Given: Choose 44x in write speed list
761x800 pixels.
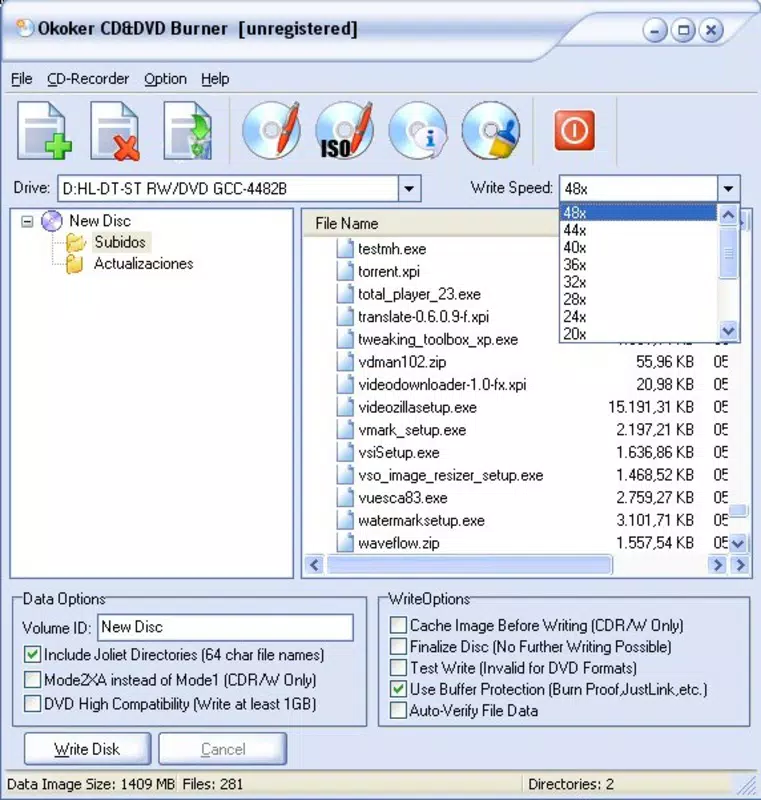Looking at the screenshot, I should (638, 230).
